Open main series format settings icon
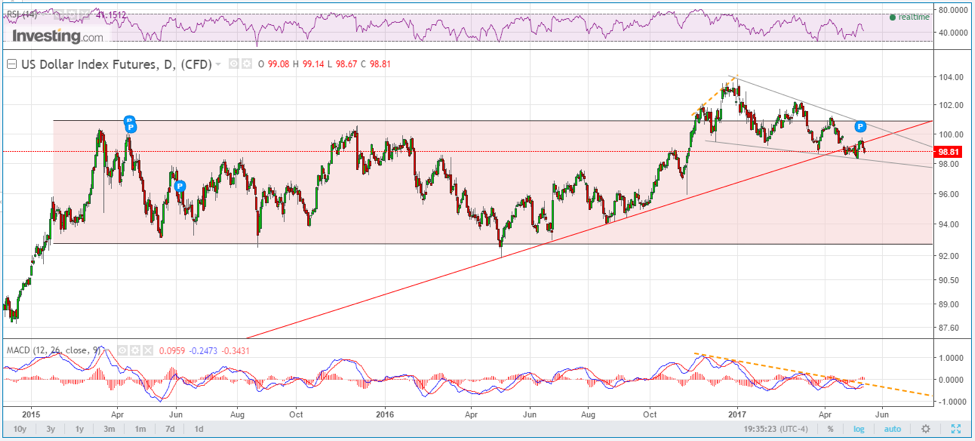This screenshot has height=441, width=975. [x=245, y=64]
